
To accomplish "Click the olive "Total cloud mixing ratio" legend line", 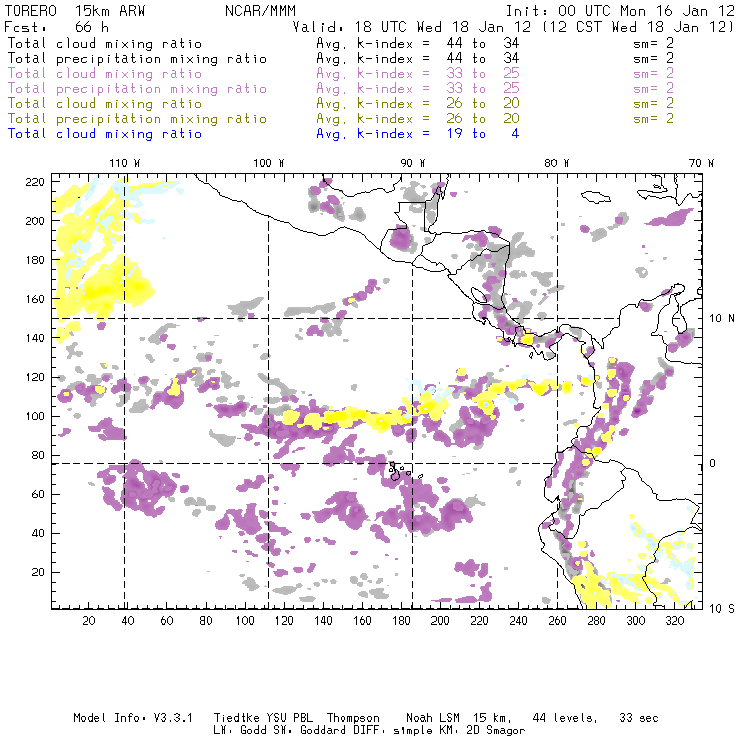I will [104, 103].
